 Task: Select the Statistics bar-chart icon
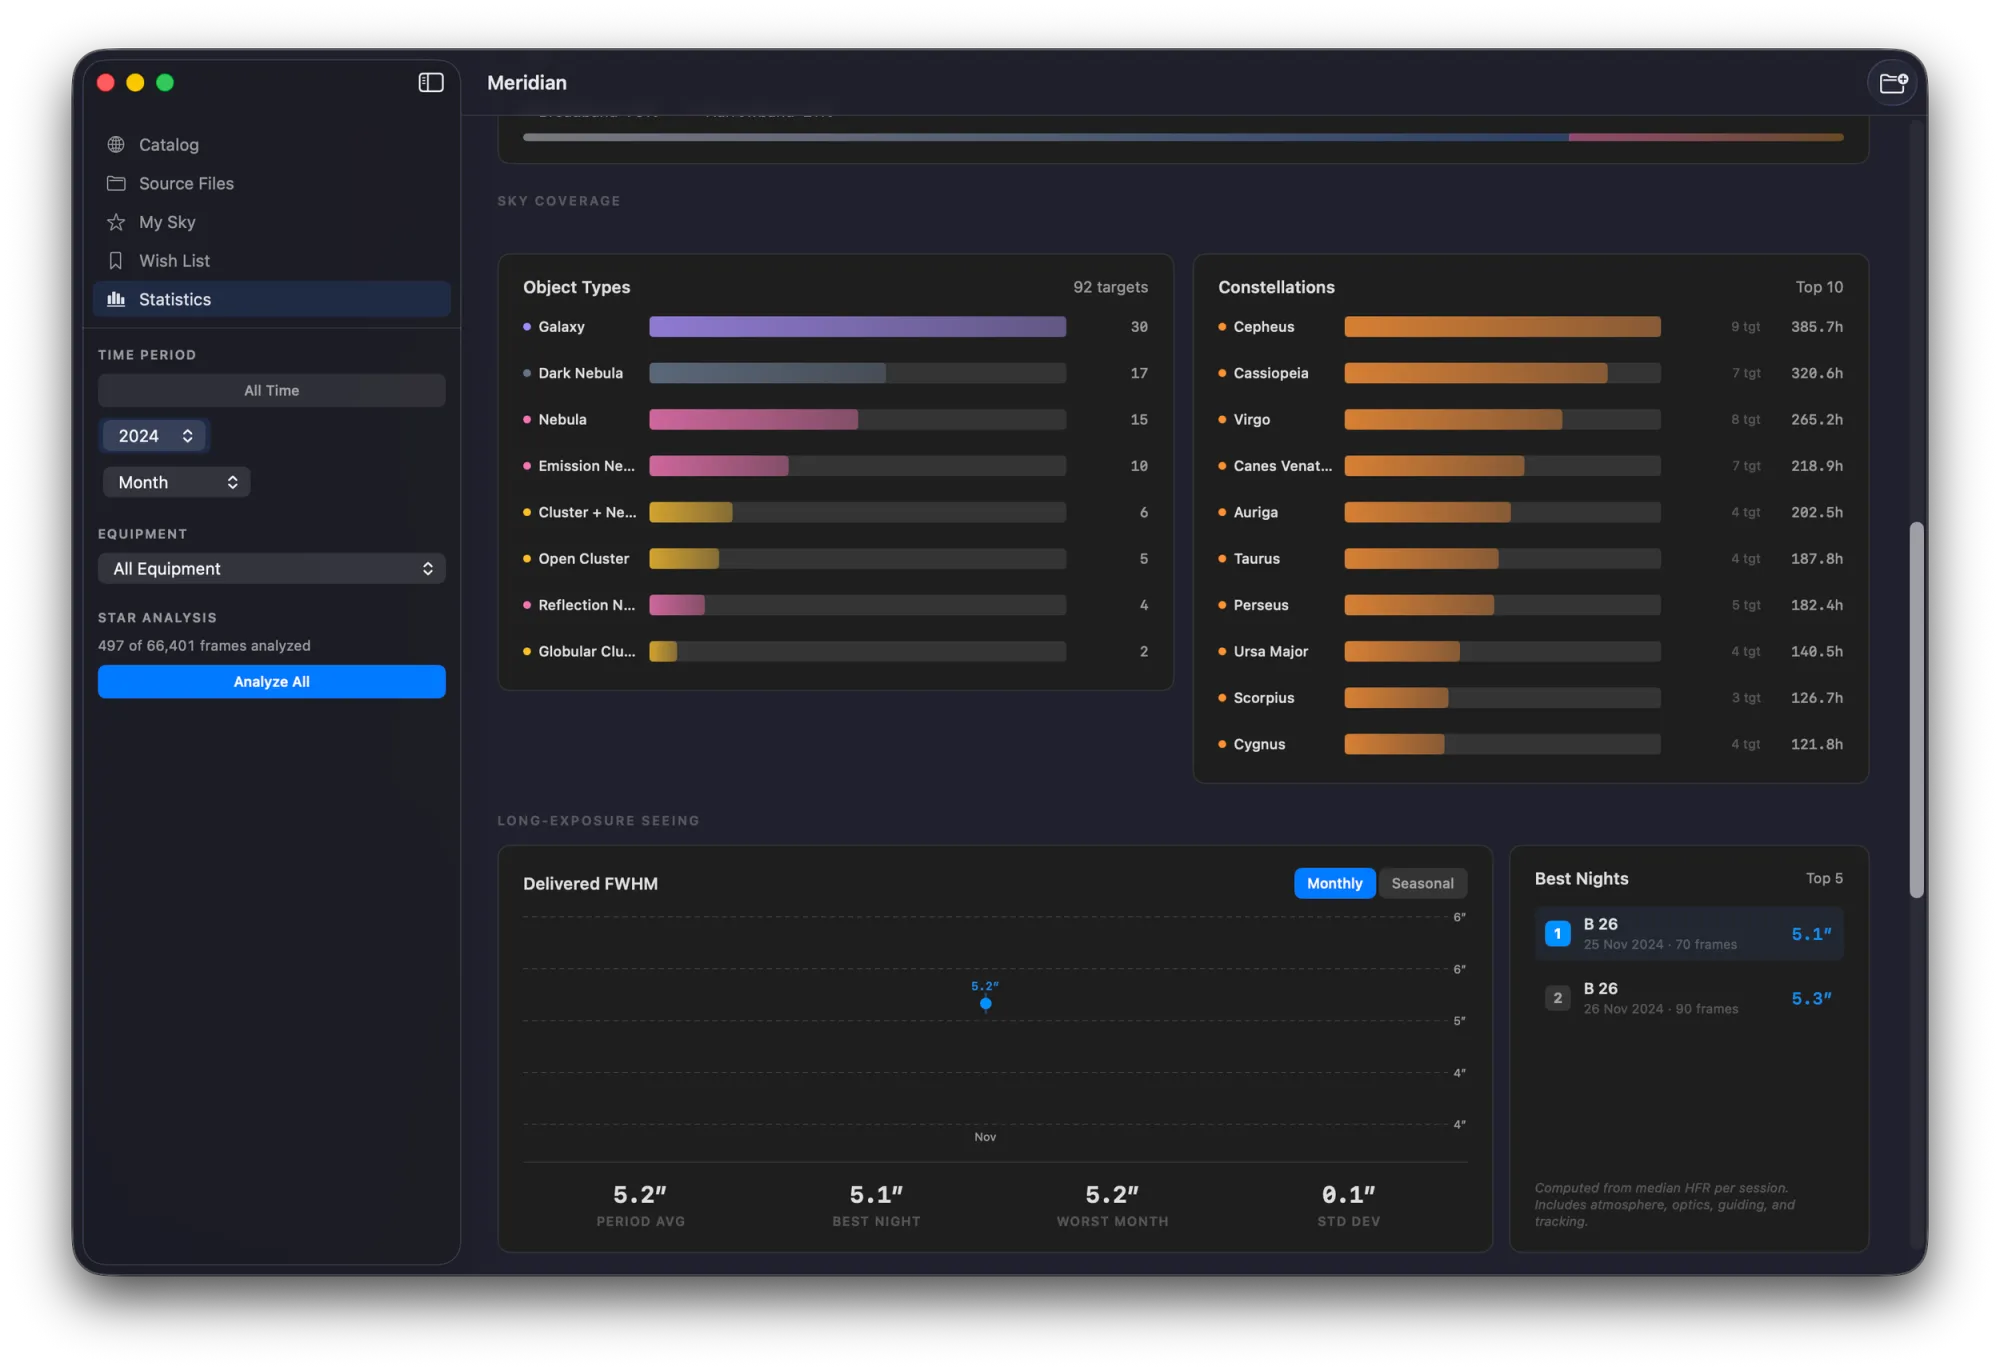tap(115, 299)
